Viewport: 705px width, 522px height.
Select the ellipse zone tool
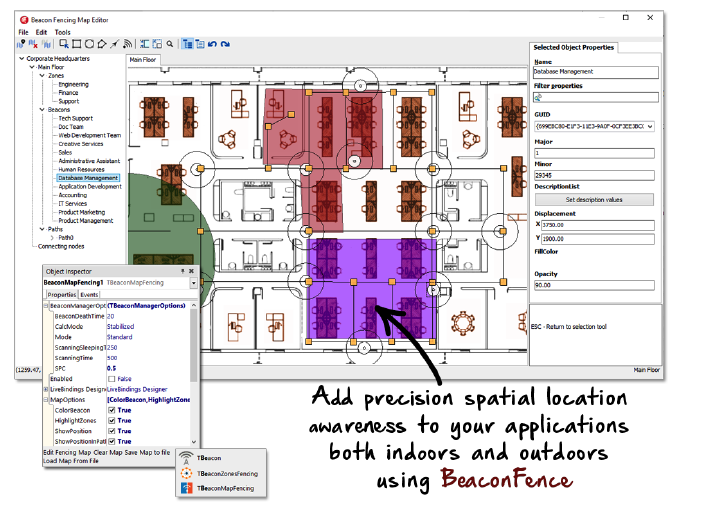(x=89, y=44)
